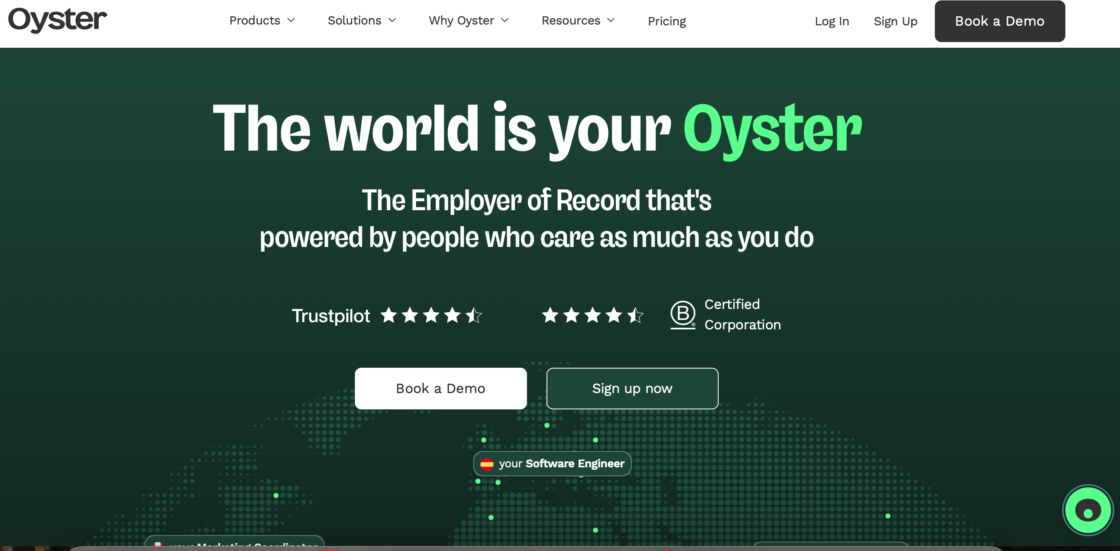Click the Spain flag icon on map label

pos(487,464)
